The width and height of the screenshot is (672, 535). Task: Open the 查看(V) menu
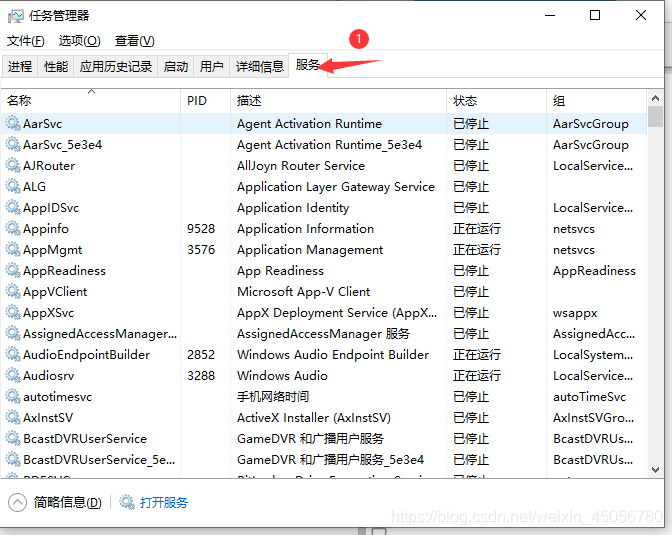click(x=135, y=41)
